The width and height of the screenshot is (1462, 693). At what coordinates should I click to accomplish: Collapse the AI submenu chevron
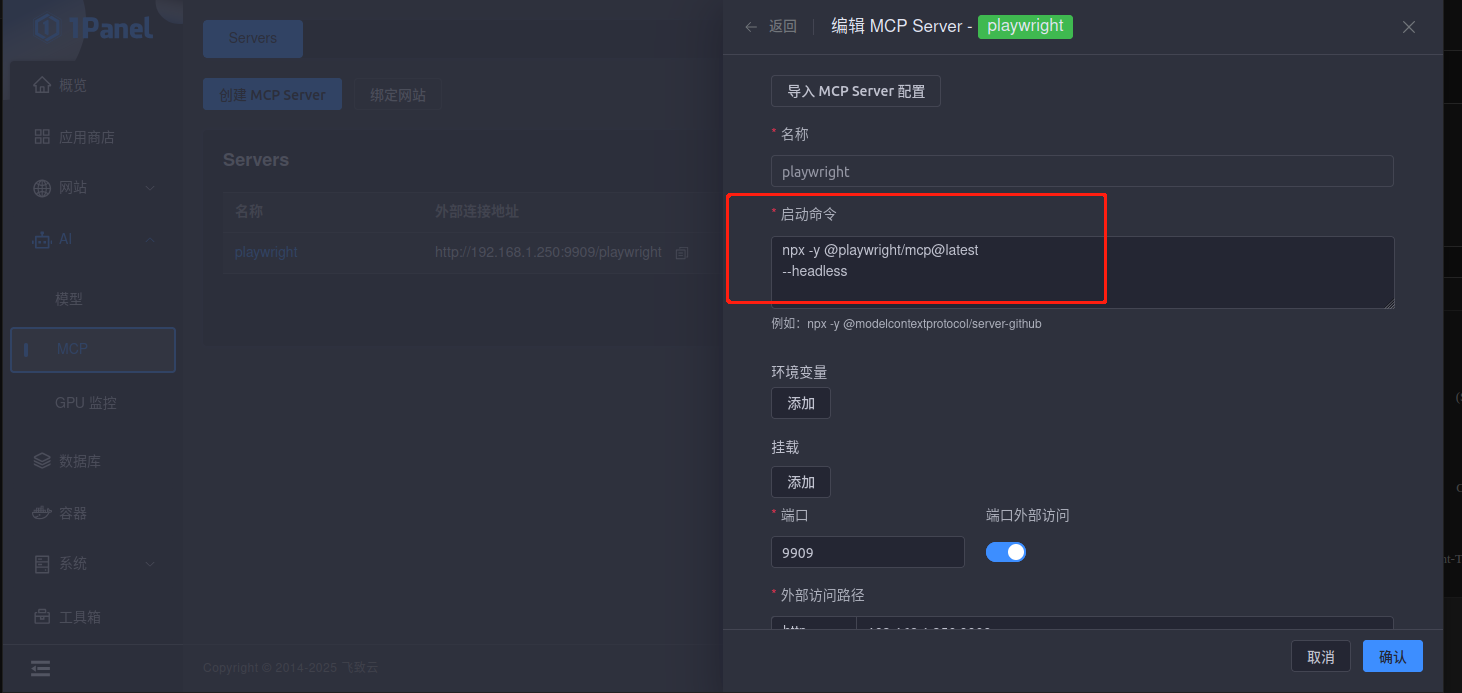coord(150,240)
